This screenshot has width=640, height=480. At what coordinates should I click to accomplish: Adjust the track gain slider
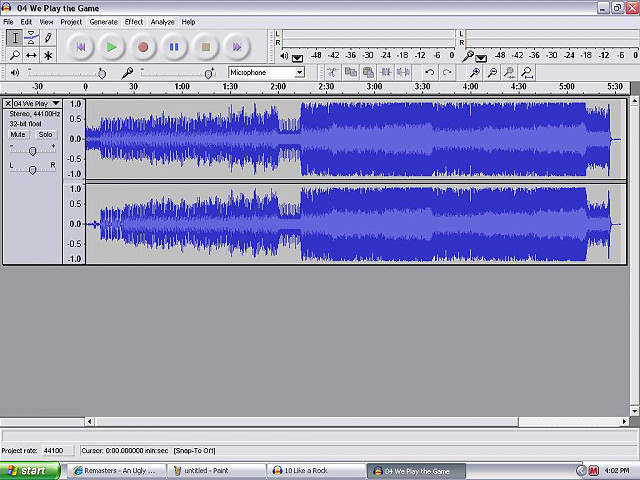(x=32, y=151)
